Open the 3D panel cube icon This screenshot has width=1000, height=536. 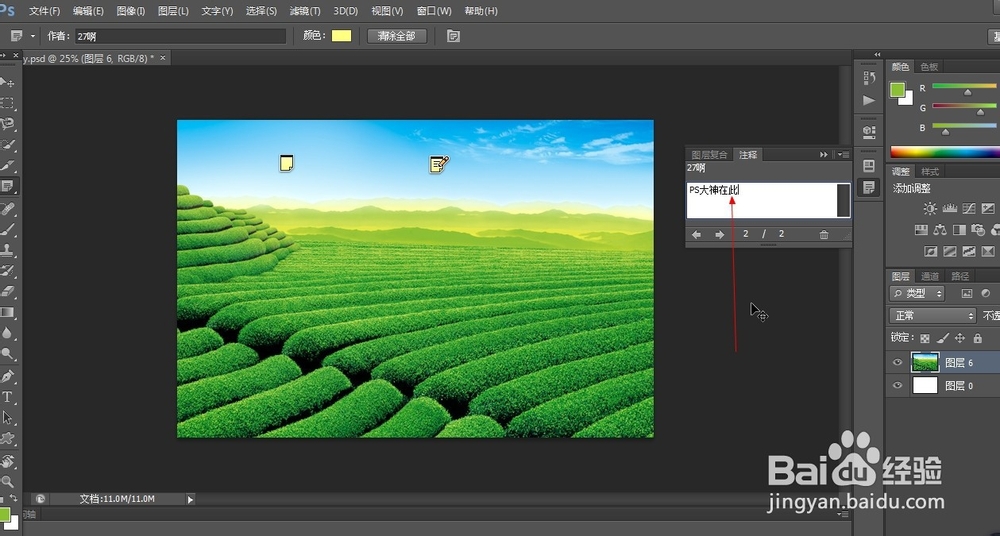tap(869, 131)
